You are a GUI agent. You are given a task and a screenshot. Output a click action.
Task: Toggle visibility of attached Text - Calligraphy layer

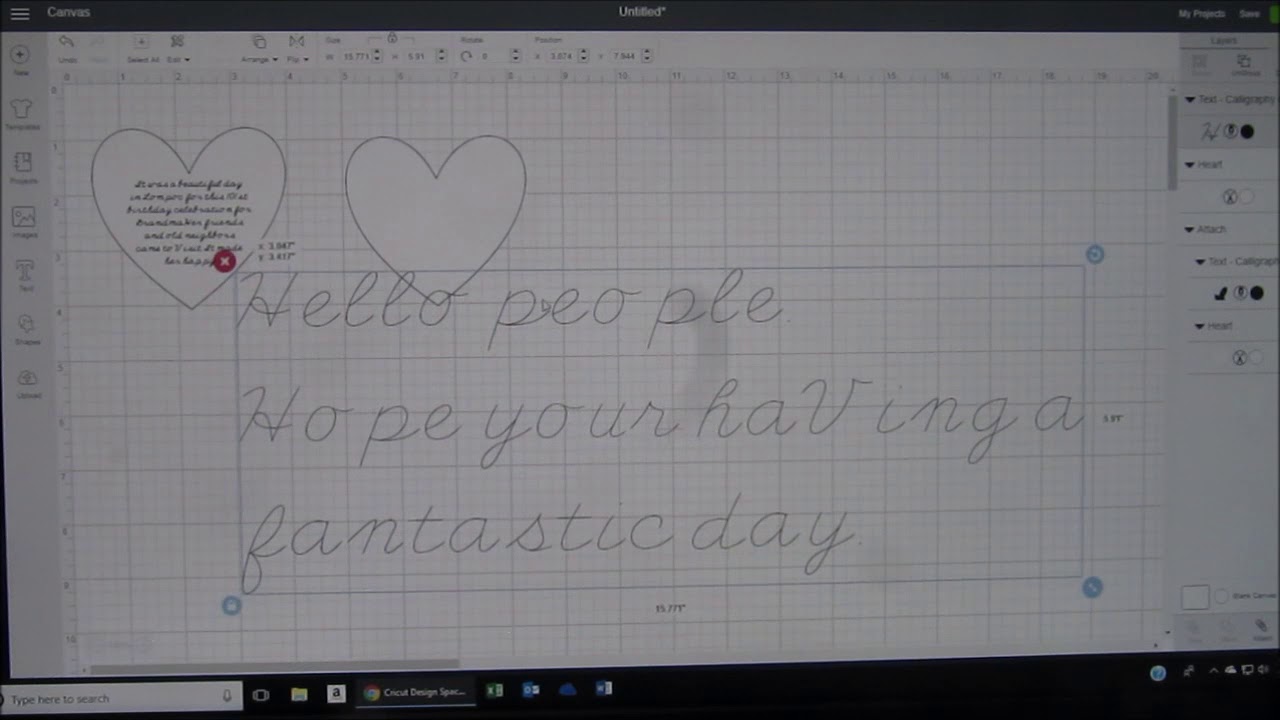point(1240,293)
